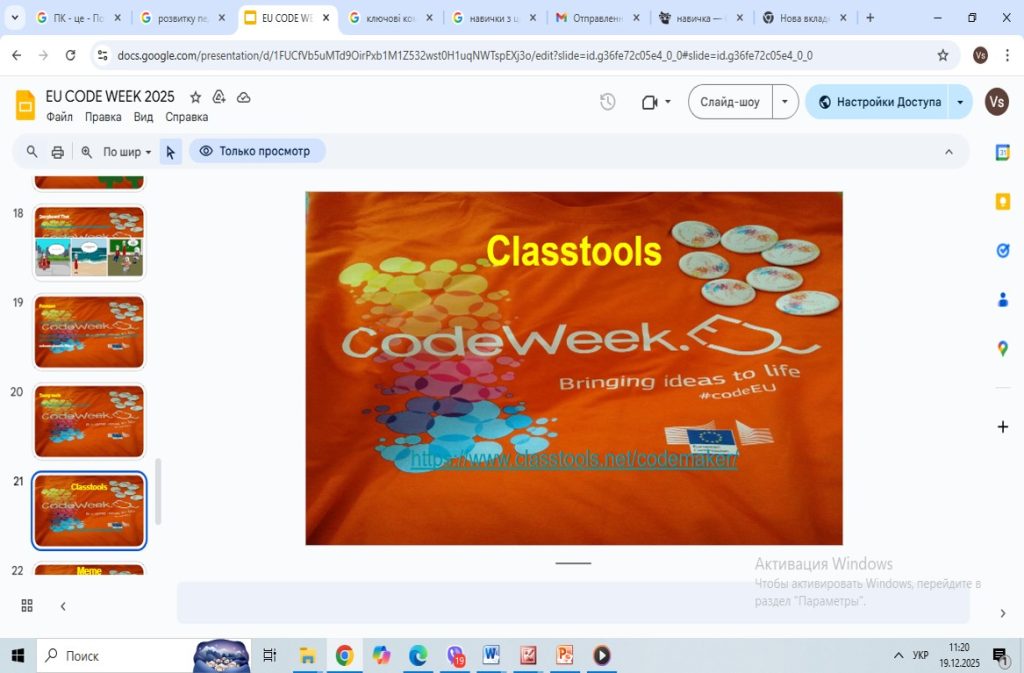Image resolution: width=1024 pixels, height=673 pixels.
Task: Open Google Keep in side panel
Action: [x=1002, y=202]
